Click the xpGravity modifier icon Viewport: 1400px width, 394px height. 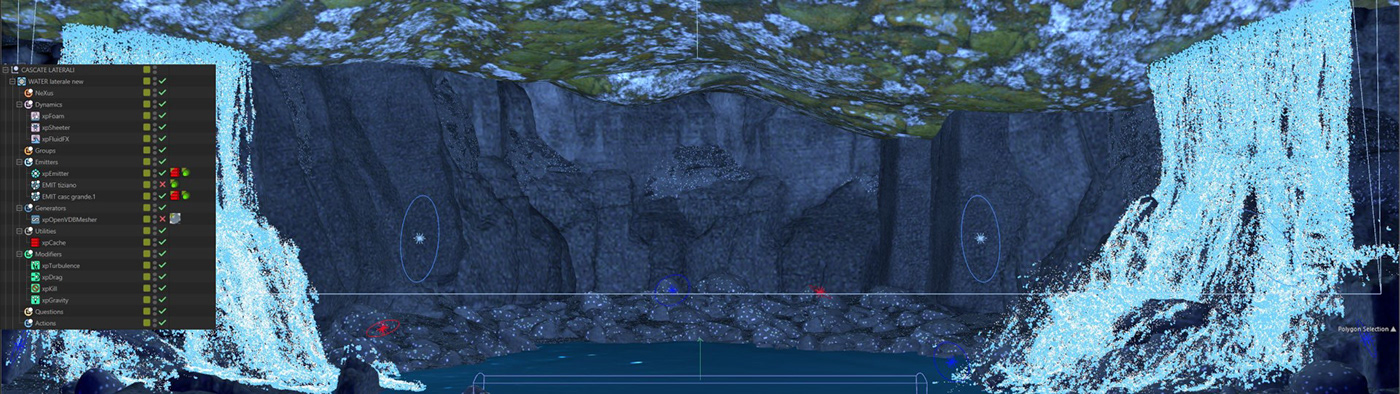click(x=35, y=300)
